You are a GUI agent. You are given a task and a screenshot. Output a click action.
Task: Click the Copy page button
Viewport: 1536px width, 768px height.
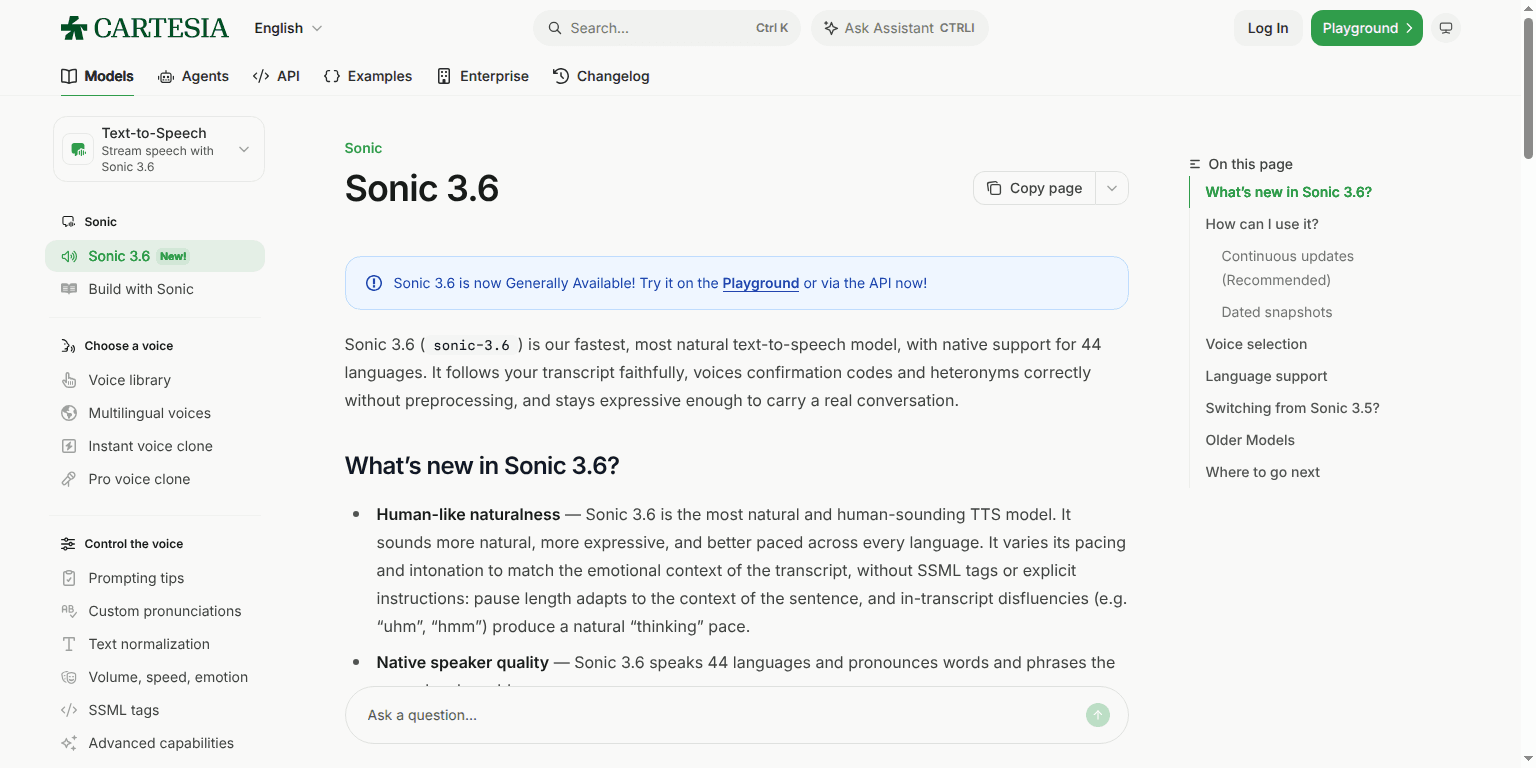(x=1034, y=188)
